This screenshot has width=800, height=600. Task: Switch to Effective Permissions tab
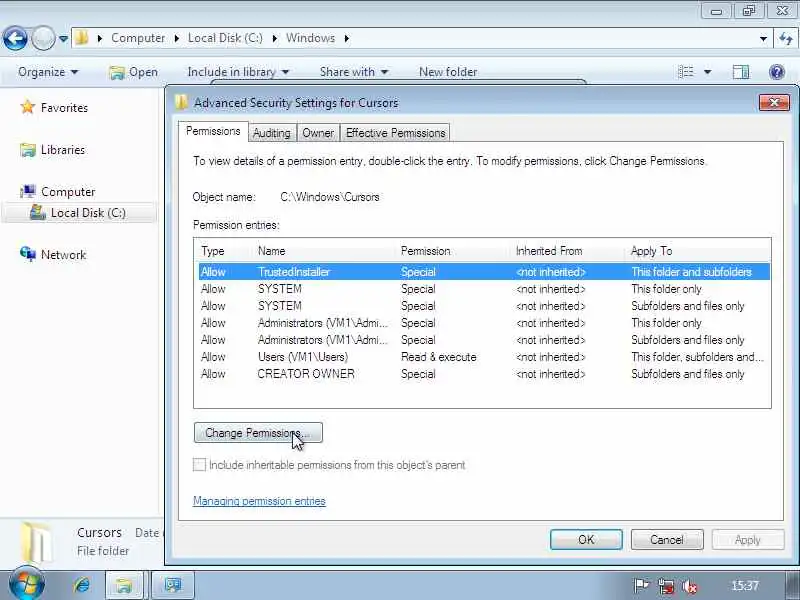(395, 133)
